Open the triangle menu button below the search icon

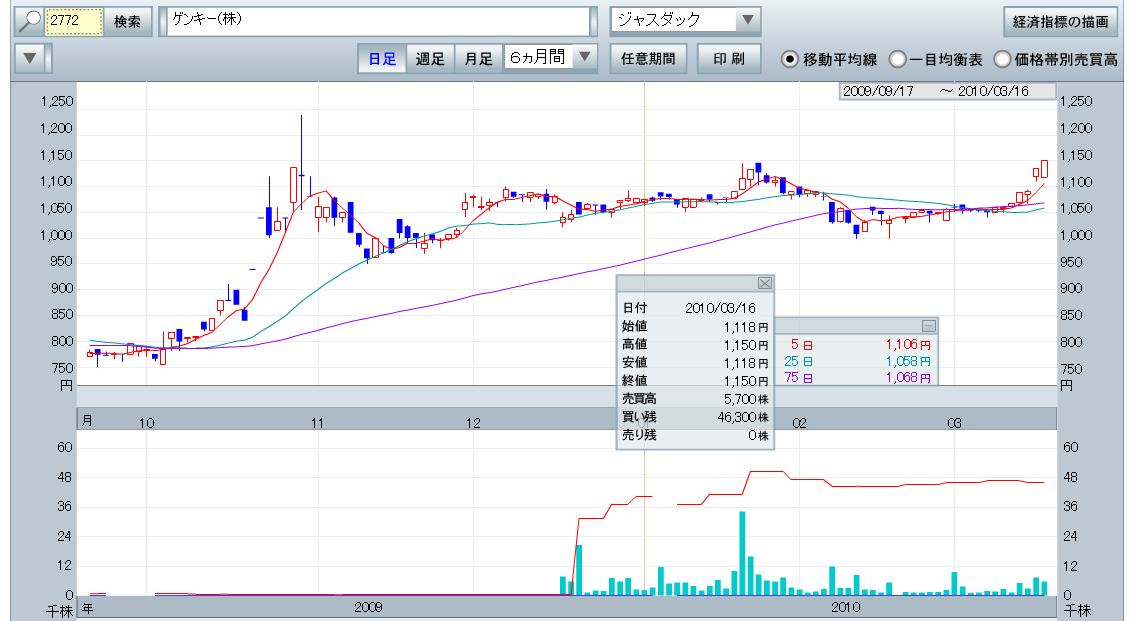coord(31,59)
